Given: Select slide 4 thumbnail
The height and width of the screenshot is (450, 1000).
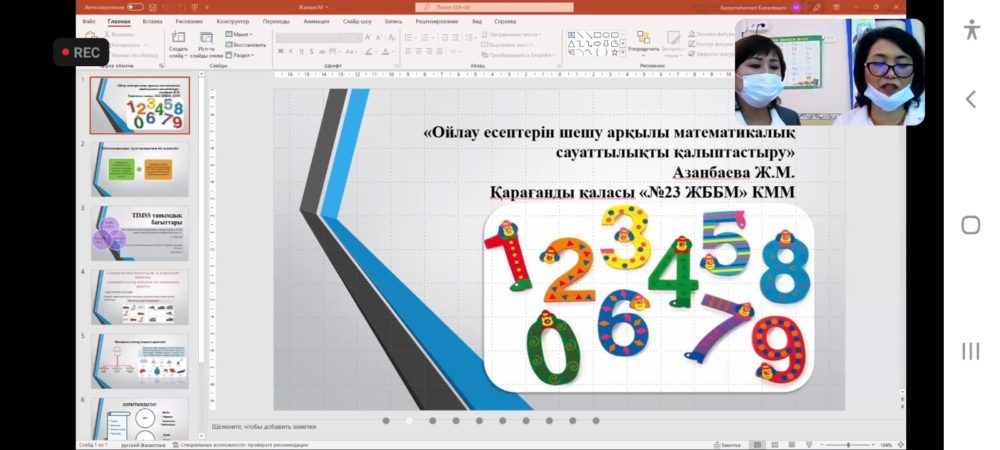Looking at the screenshot, I should point(140,297).
